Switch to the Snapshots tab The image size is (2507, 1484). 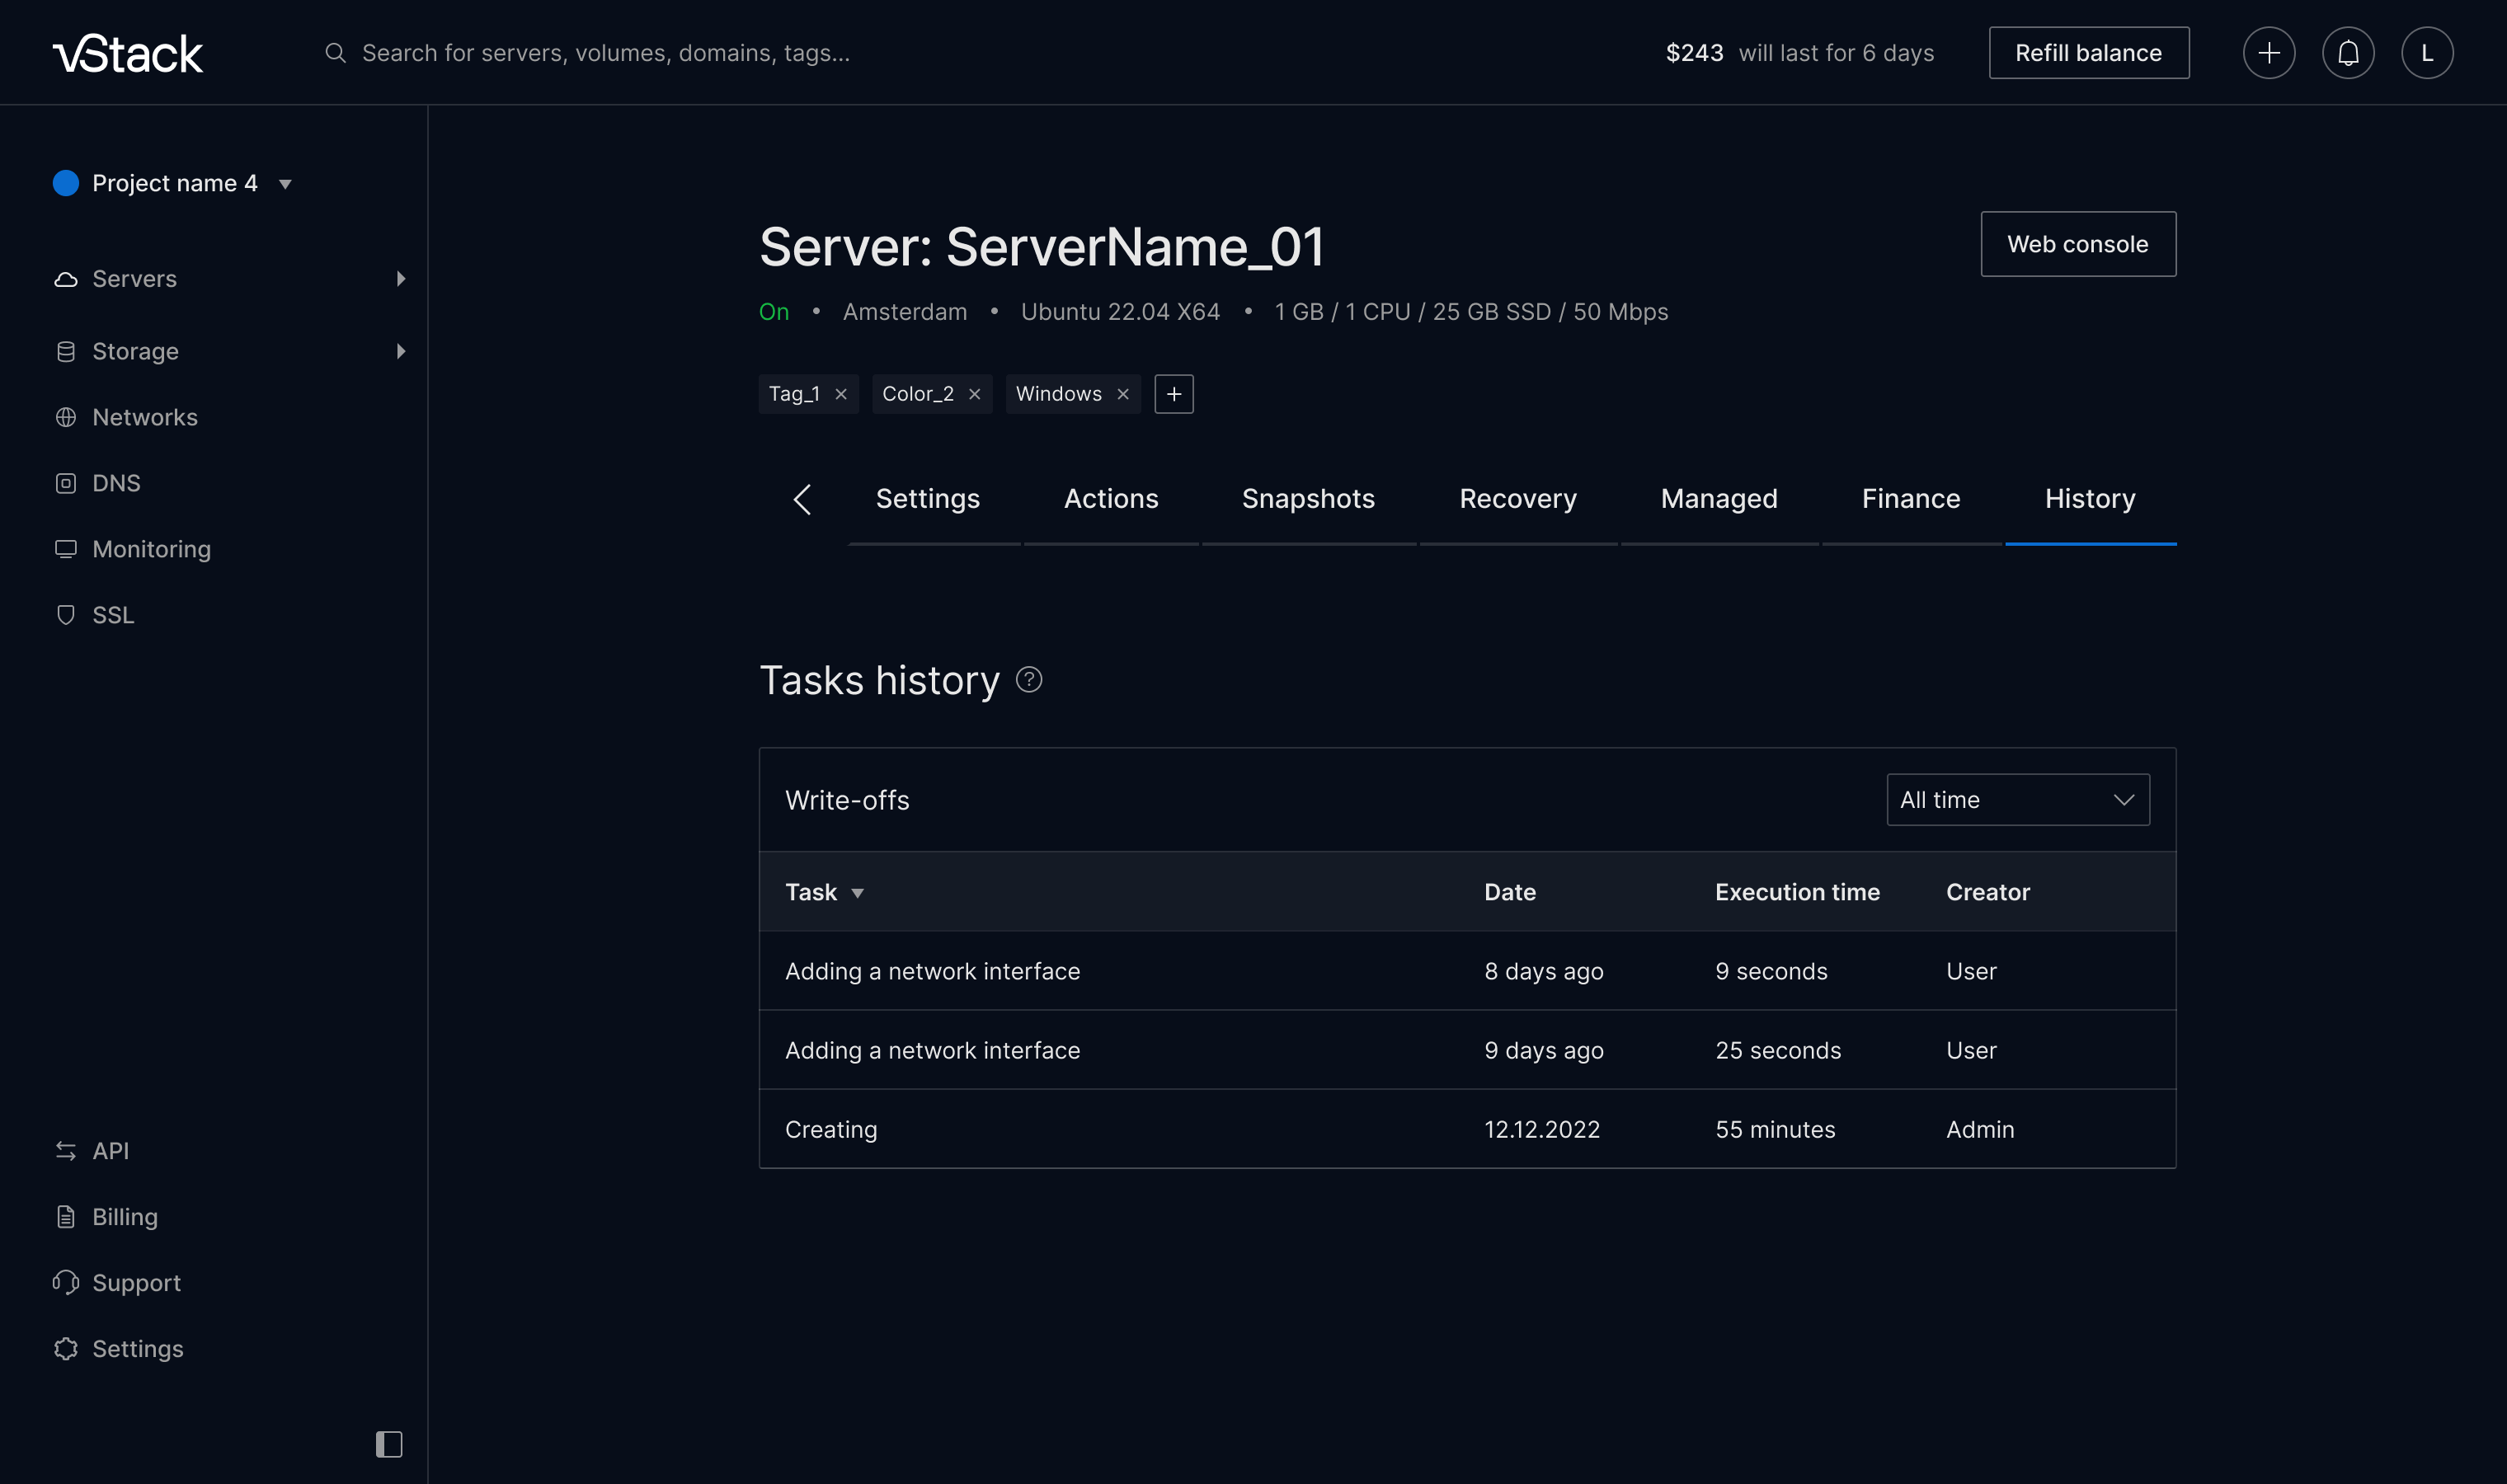1307,499
